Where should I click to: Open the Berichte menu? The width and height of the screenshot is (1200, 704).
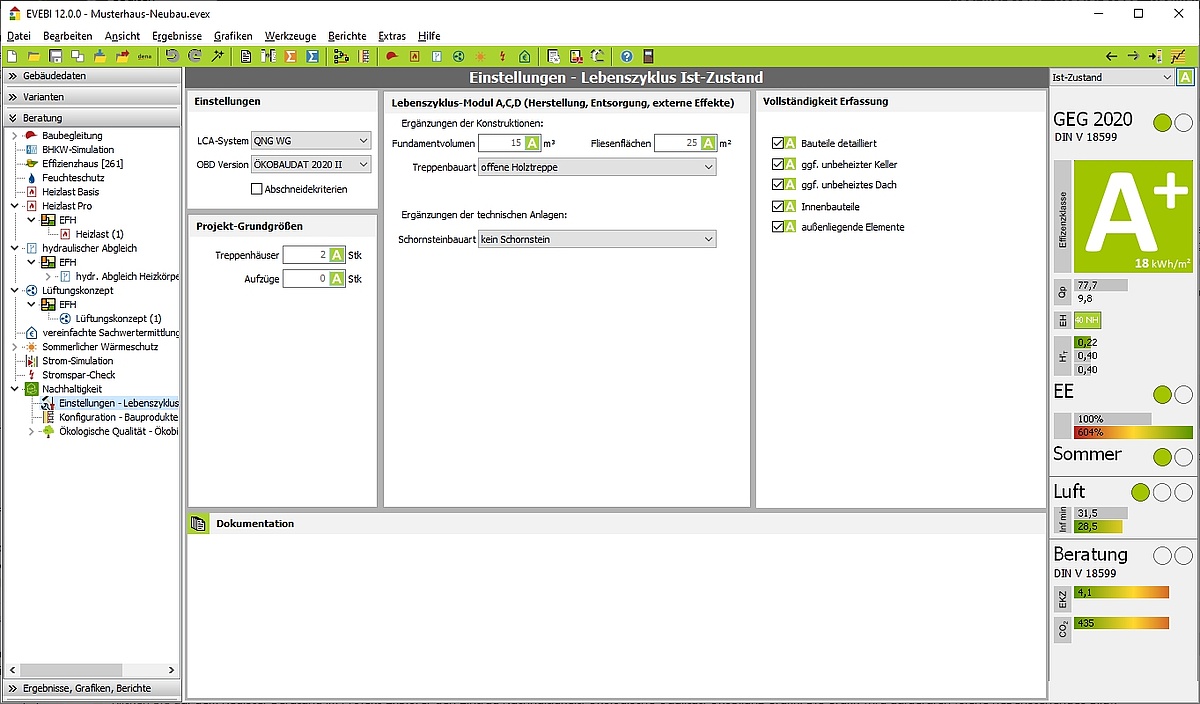pos(347,36)
